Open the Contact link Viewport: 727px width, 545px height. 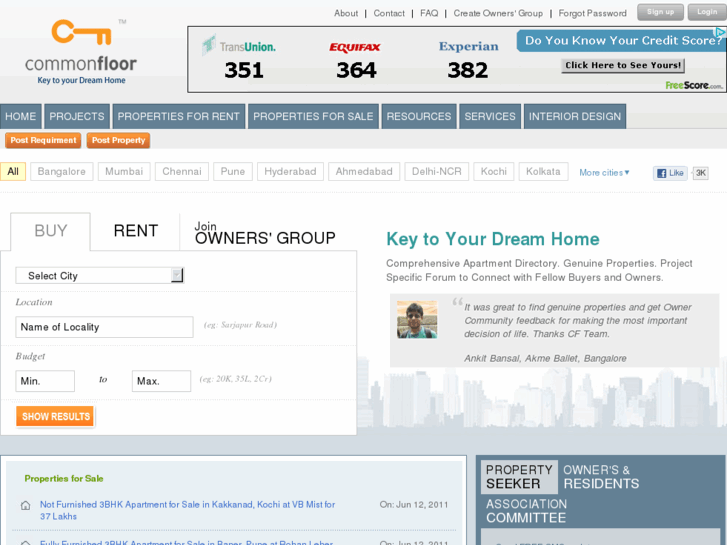tap(389, 13)
